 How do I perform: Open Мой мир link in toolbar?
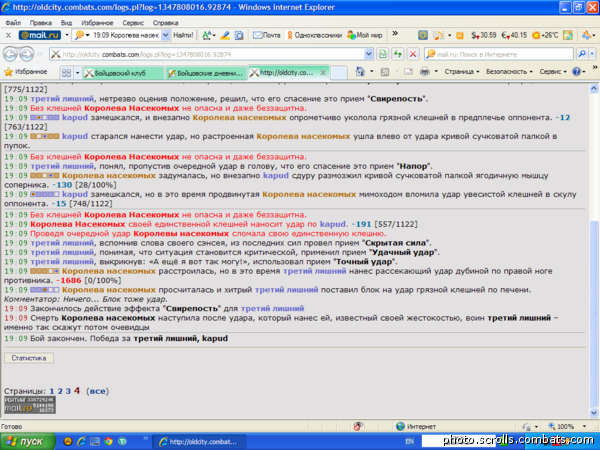(x=365, y=35)
